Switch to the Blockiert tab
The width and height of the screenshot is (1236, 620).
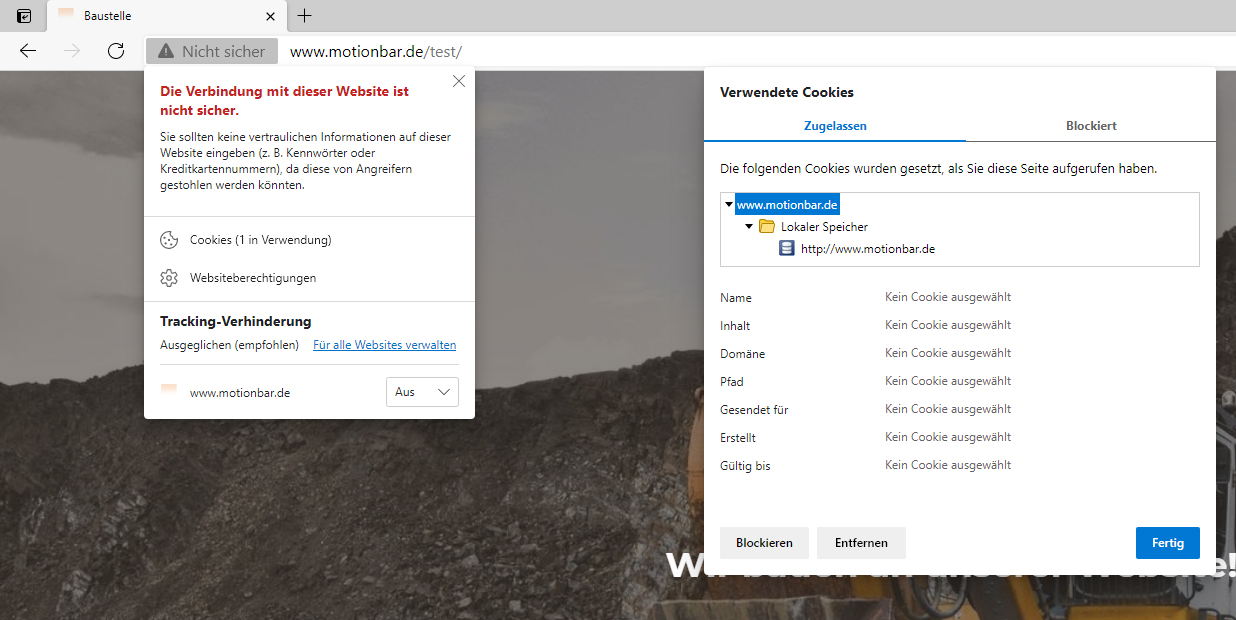point(1091,126)
